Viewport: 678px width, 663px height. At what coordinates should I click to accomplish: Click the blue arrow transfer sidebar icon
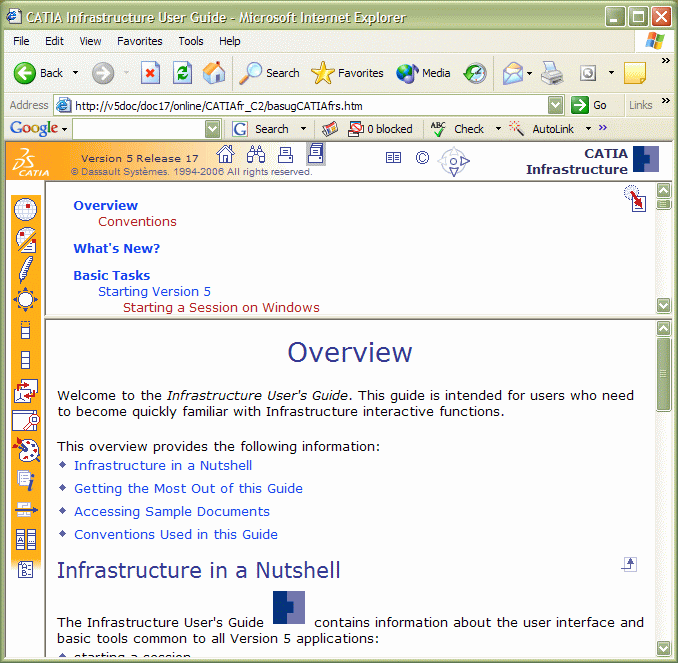26,509
